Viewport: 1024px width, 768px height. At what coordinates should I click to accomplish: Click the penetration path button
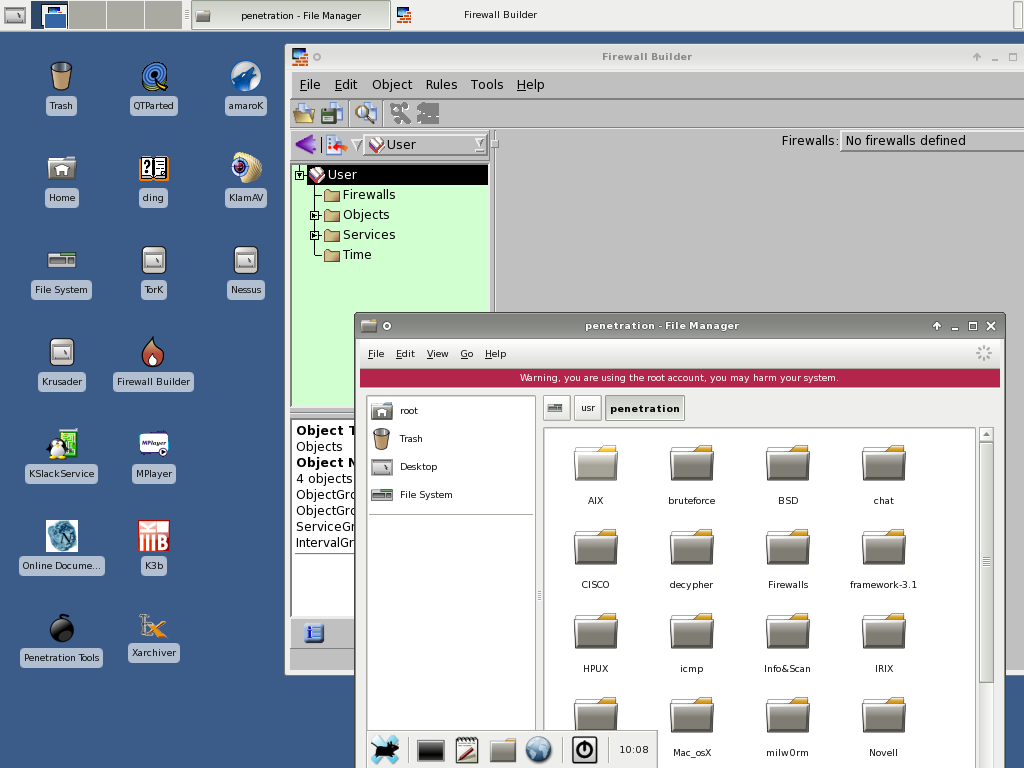(x=645, y=408)
